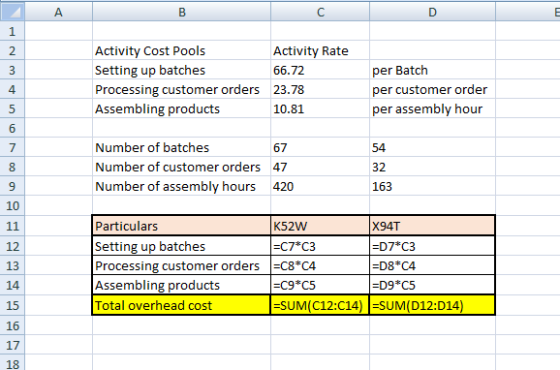Screen dimensions: 560x370
Task: Select column D header
Action: point(432,12)
